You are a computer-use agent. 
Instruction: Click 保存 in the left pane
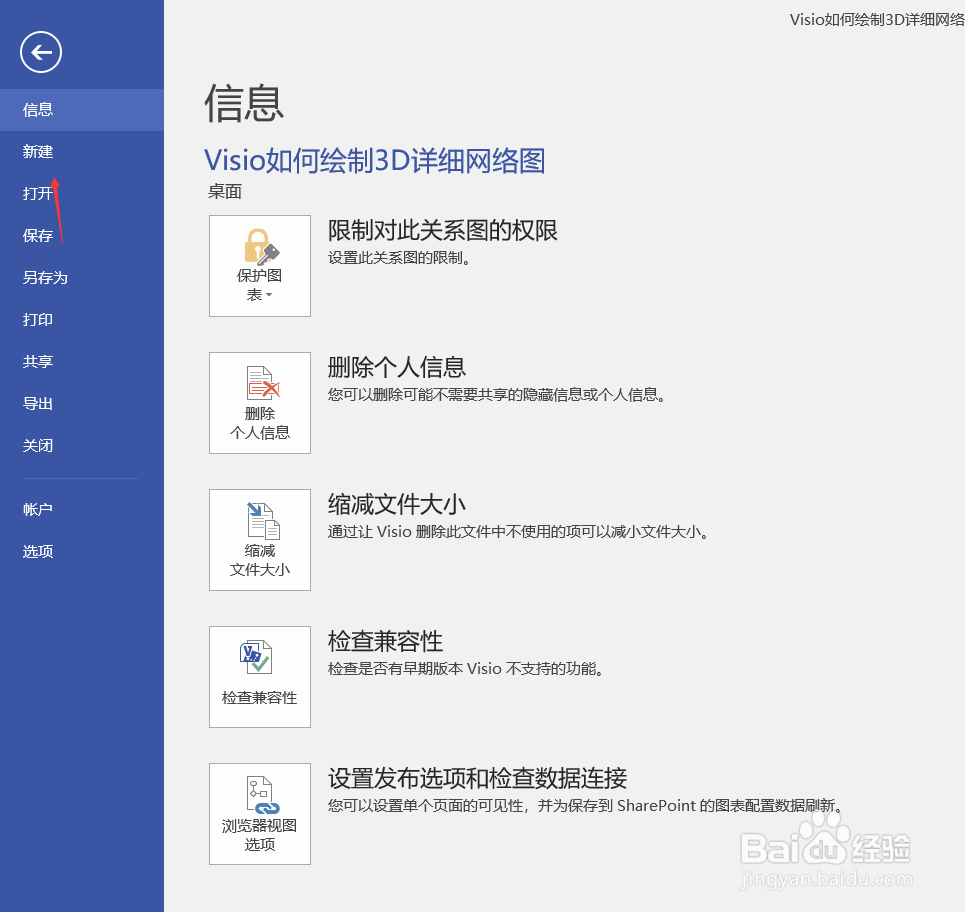click(x=37, y=235)
